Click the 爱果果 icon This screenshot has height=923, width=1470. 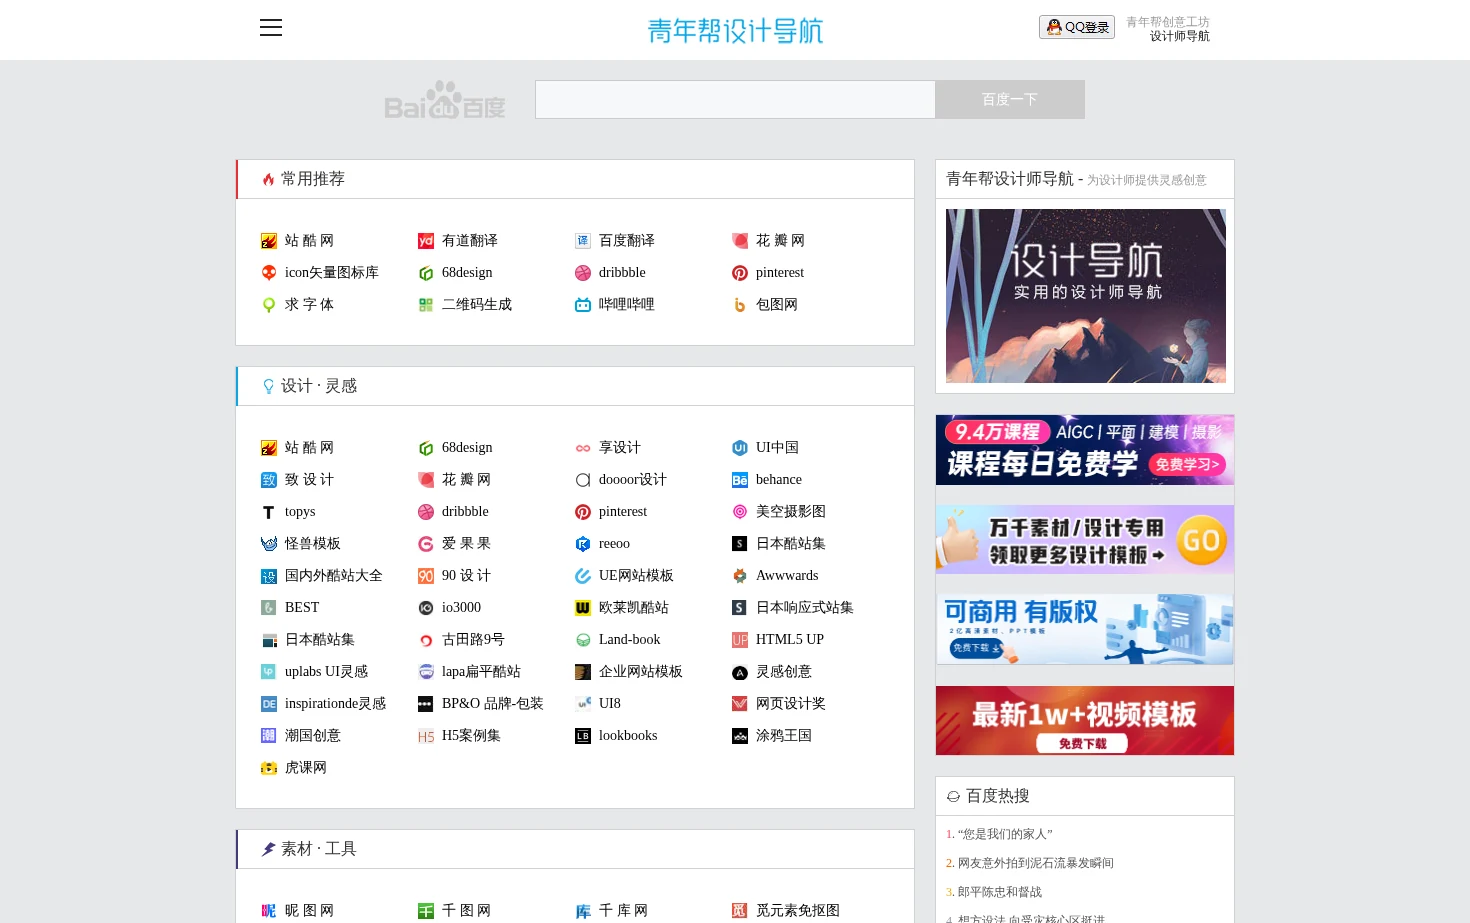[x=426, y=544]
